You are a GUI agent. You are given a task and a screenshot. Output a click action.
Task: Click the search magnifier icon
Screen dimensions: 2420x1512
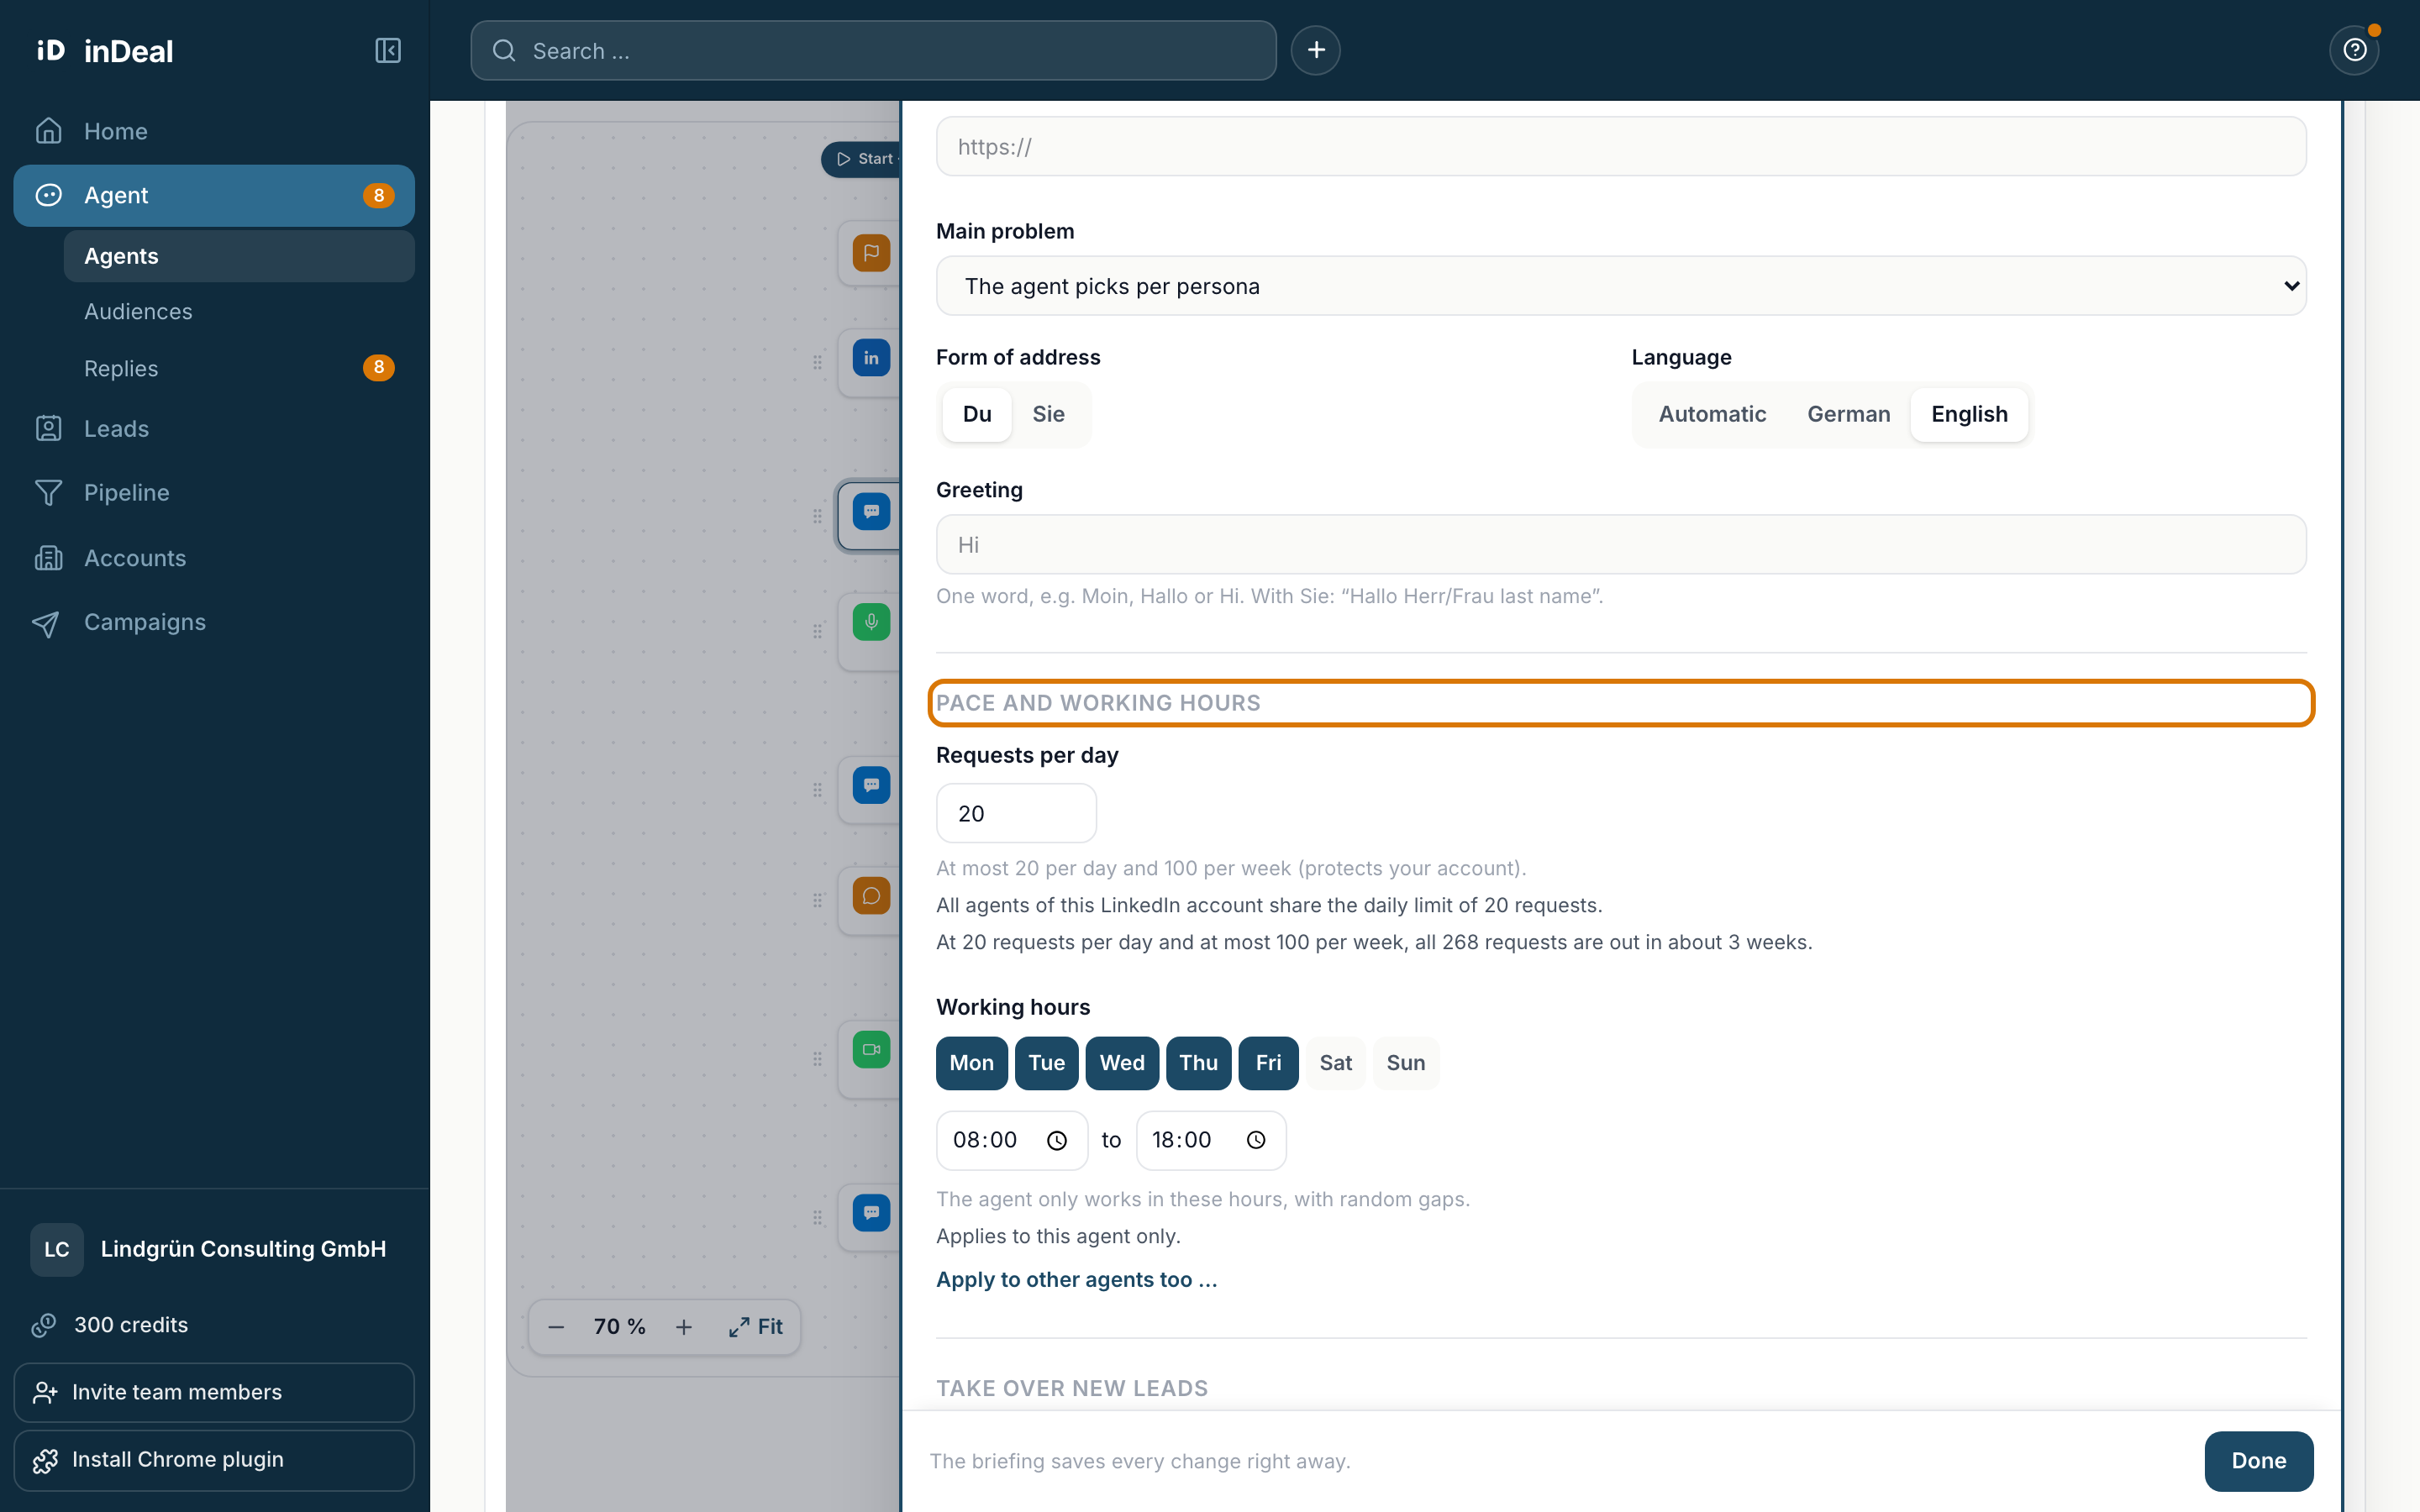pyautogui.click(x=505, y=50)
